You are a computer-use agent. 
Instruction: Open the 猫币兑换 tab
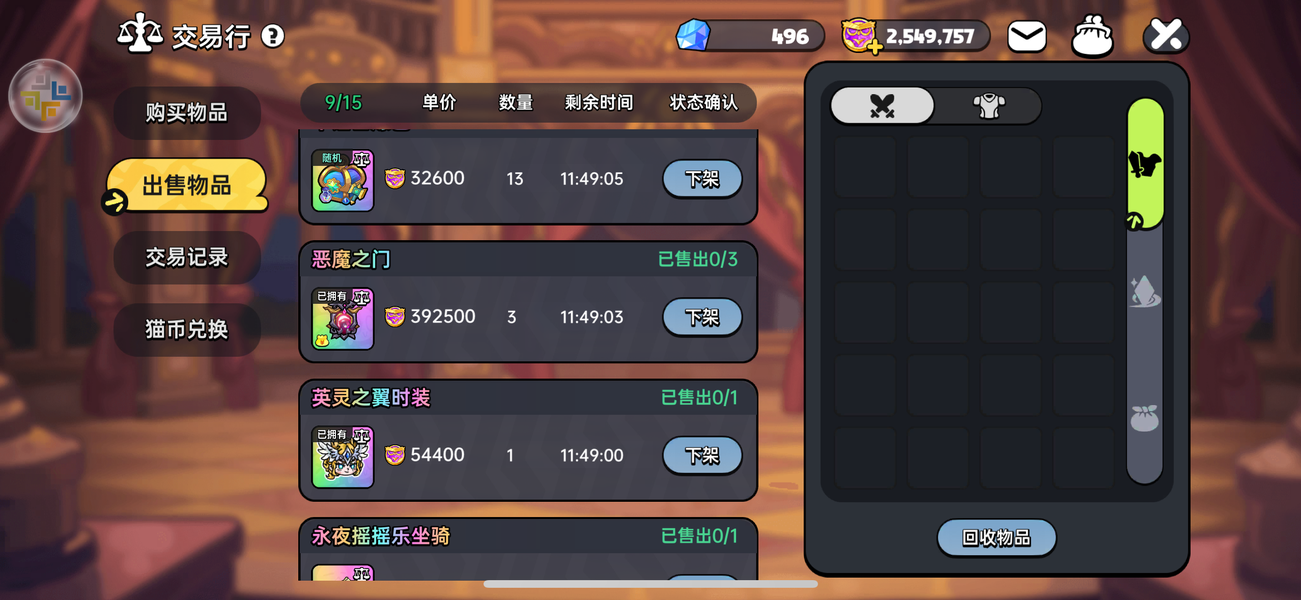[x=187, y=329]
